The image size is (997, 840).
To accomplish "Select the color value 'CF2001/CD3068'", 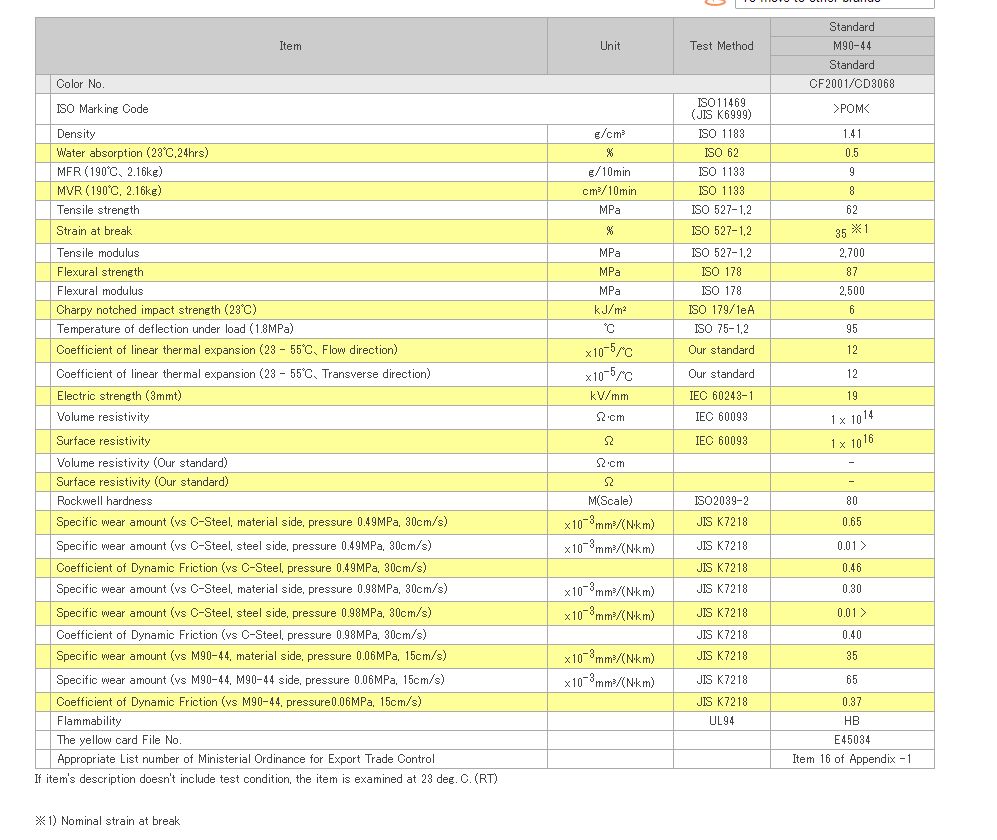I will click(x=852, y=84).
